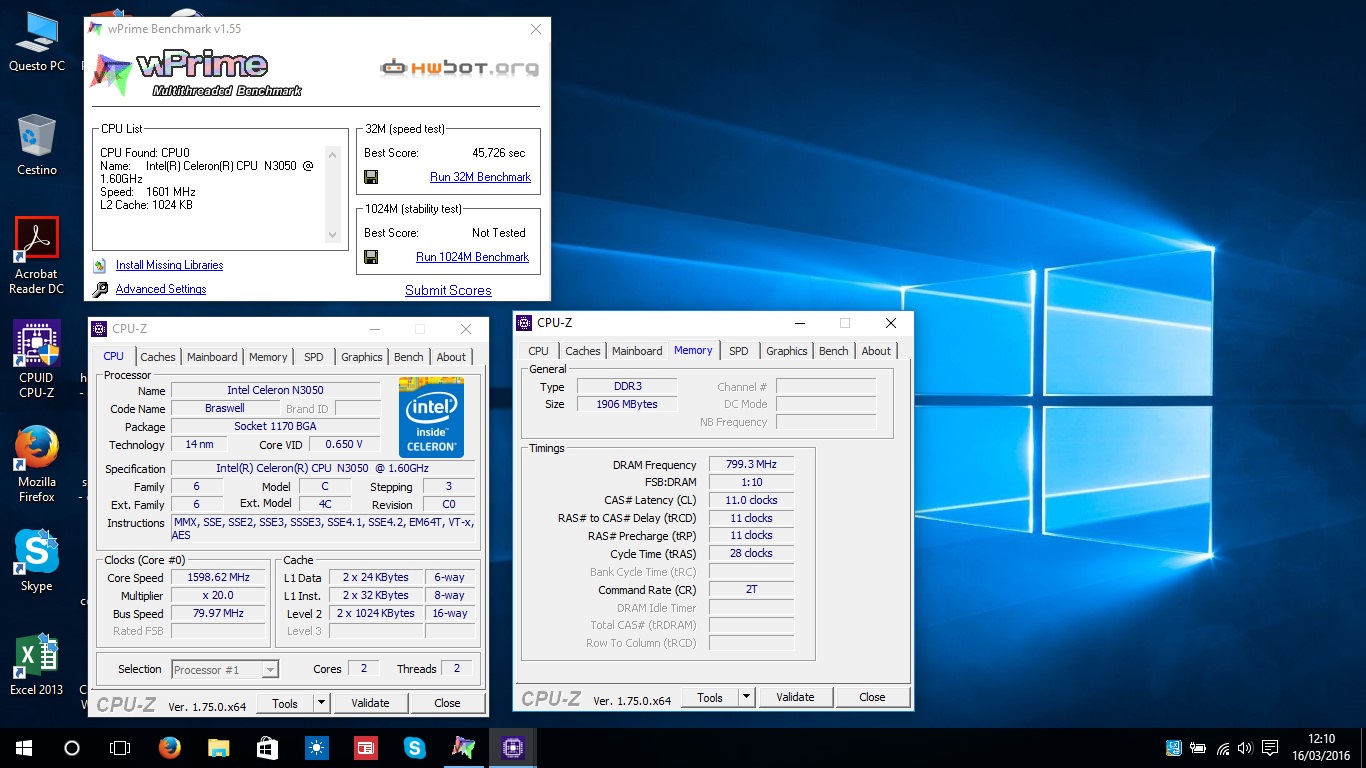Click the save icon beside 32M Best Score
The width and height of the screenshot is (1366, 768).
371,177
